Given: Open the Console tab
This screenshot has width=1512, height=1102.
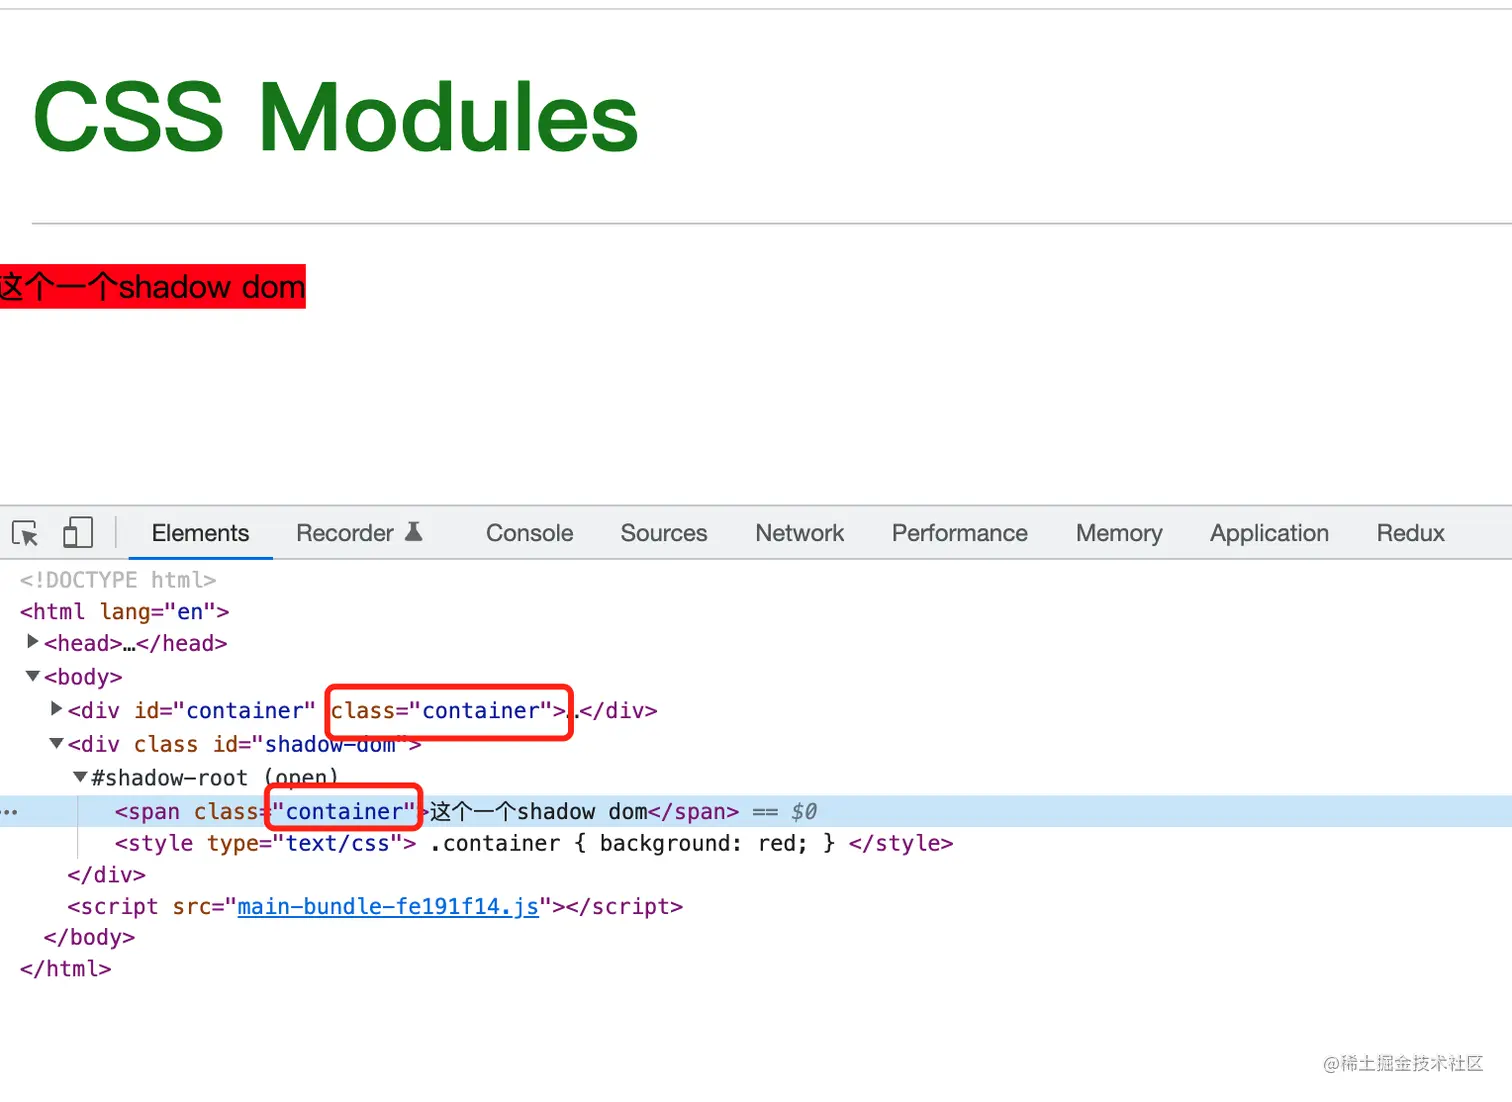Looking at the screenshot, I should point(529,533).
